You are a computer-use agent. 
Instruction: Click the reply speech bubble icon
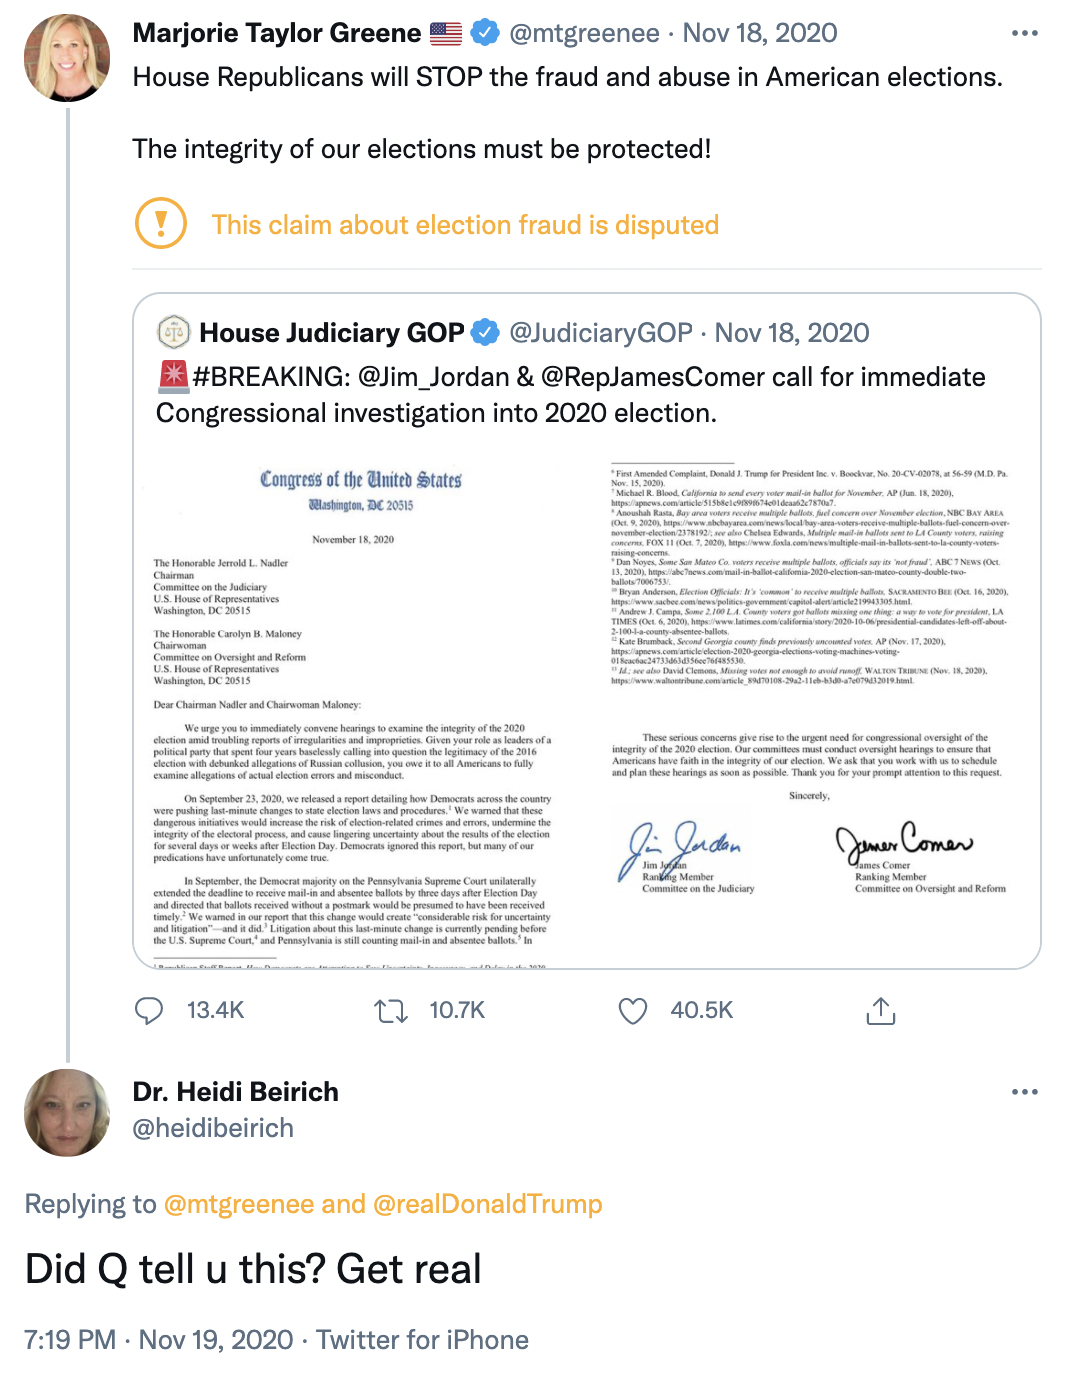tap(149, 1011)
